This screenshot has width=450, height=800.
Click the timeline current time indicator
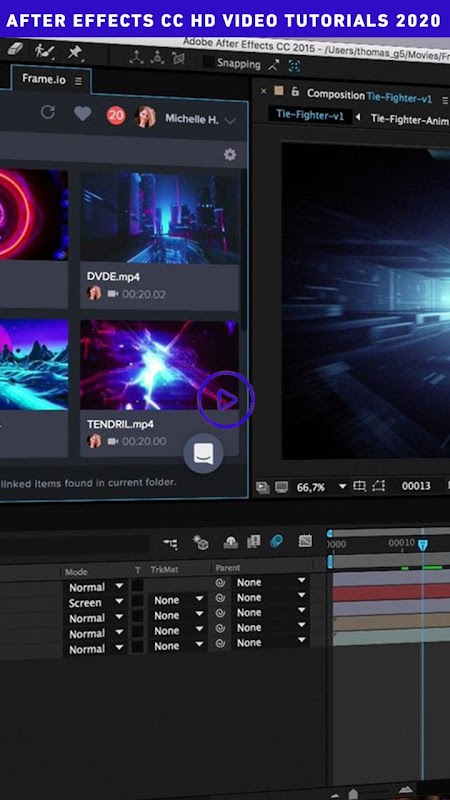point(423,545)
